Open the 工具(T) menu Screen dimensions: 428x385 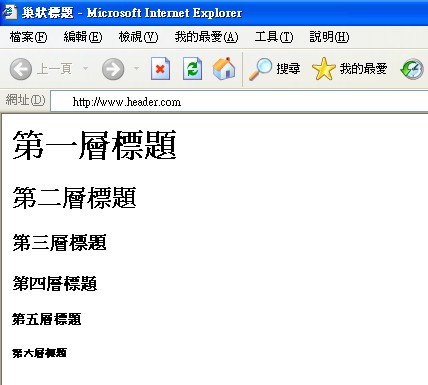coord(274,37)
